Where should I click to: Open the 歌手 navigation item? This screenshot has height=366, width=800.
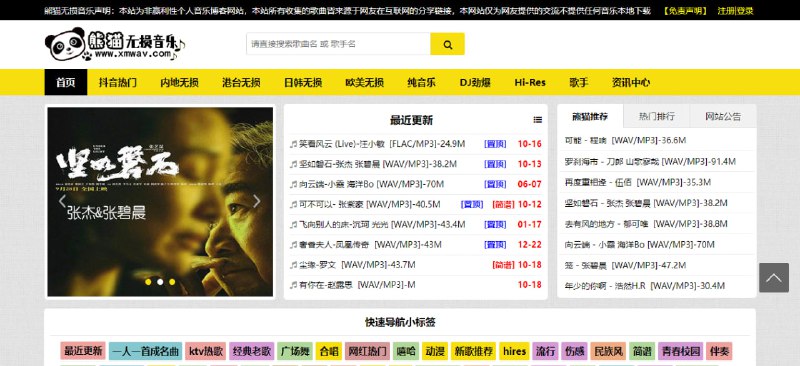[579, 82]
